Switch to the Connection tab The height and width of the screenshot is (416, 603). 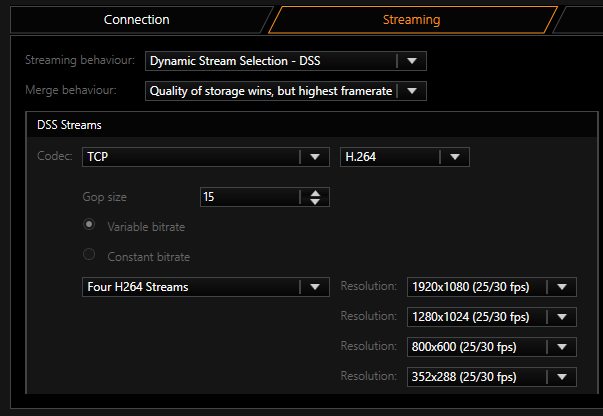(137, 20)
